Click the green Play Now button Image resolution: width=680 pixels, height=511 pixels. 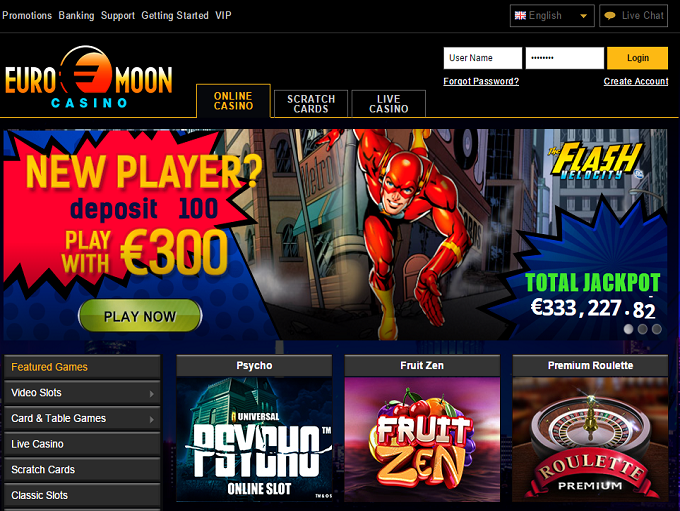[x=140, y=316]
